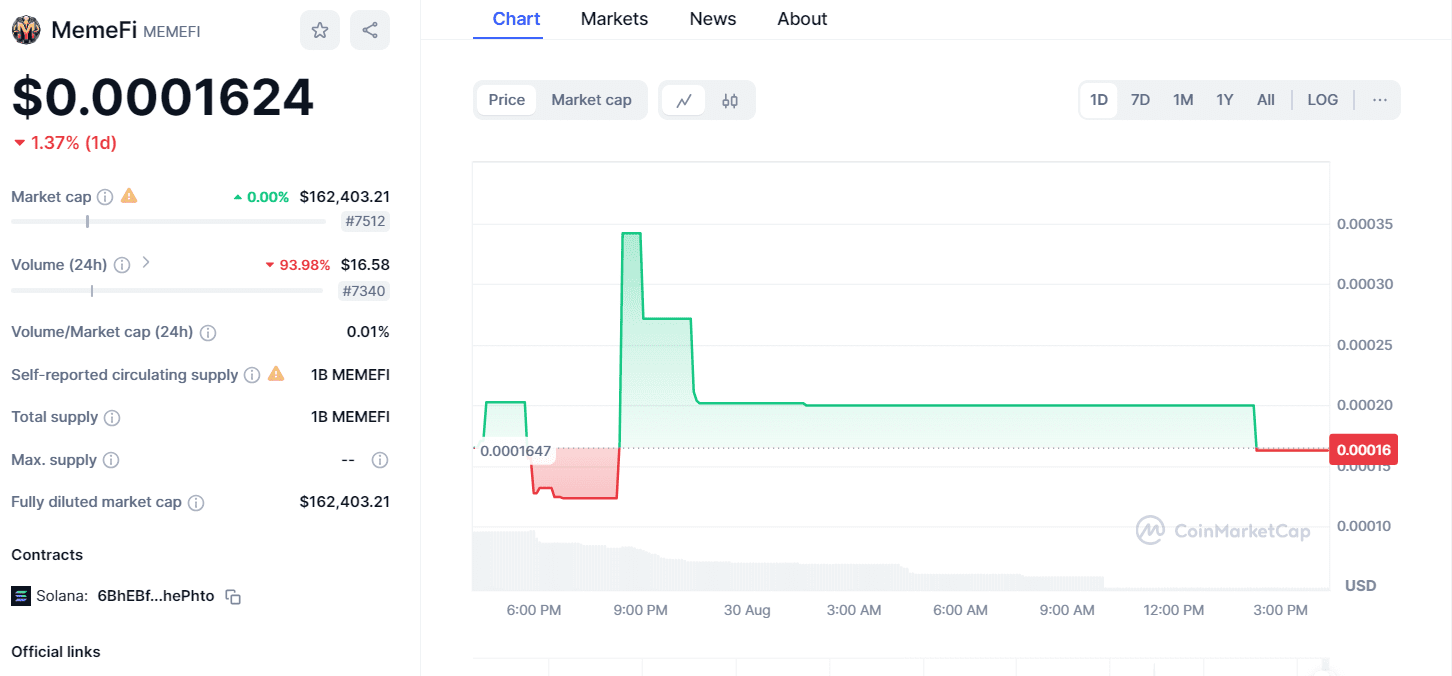Image resolution: width=1452 pixels, height=676 pixels.
Task: Copy the Solana contract address
Action: (232, 596)
